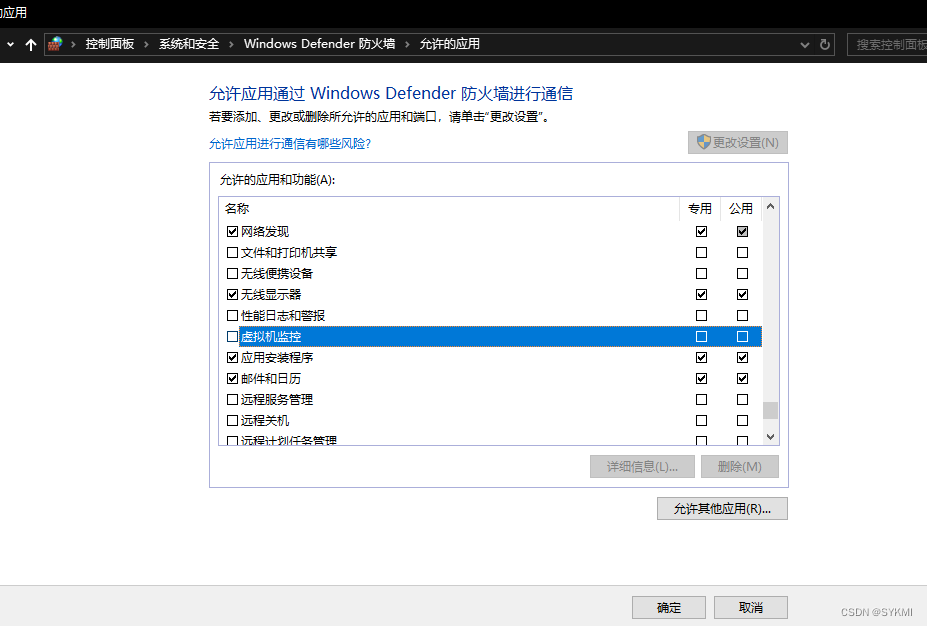
Task: Enable 远程服务管理 name checkbox
Action: (x=232, y=400)
